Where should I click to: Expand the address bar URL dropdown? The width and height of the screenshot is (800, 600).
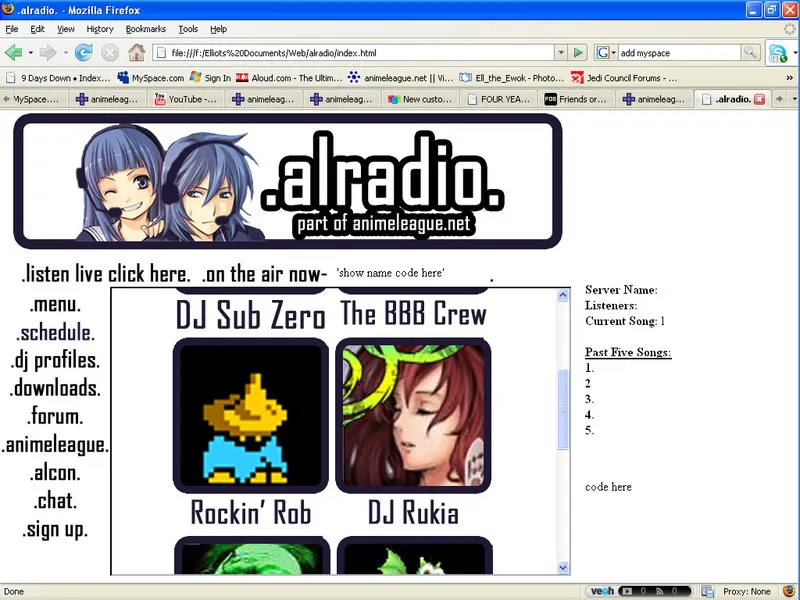pyautogui.click(x=561, y=53)
